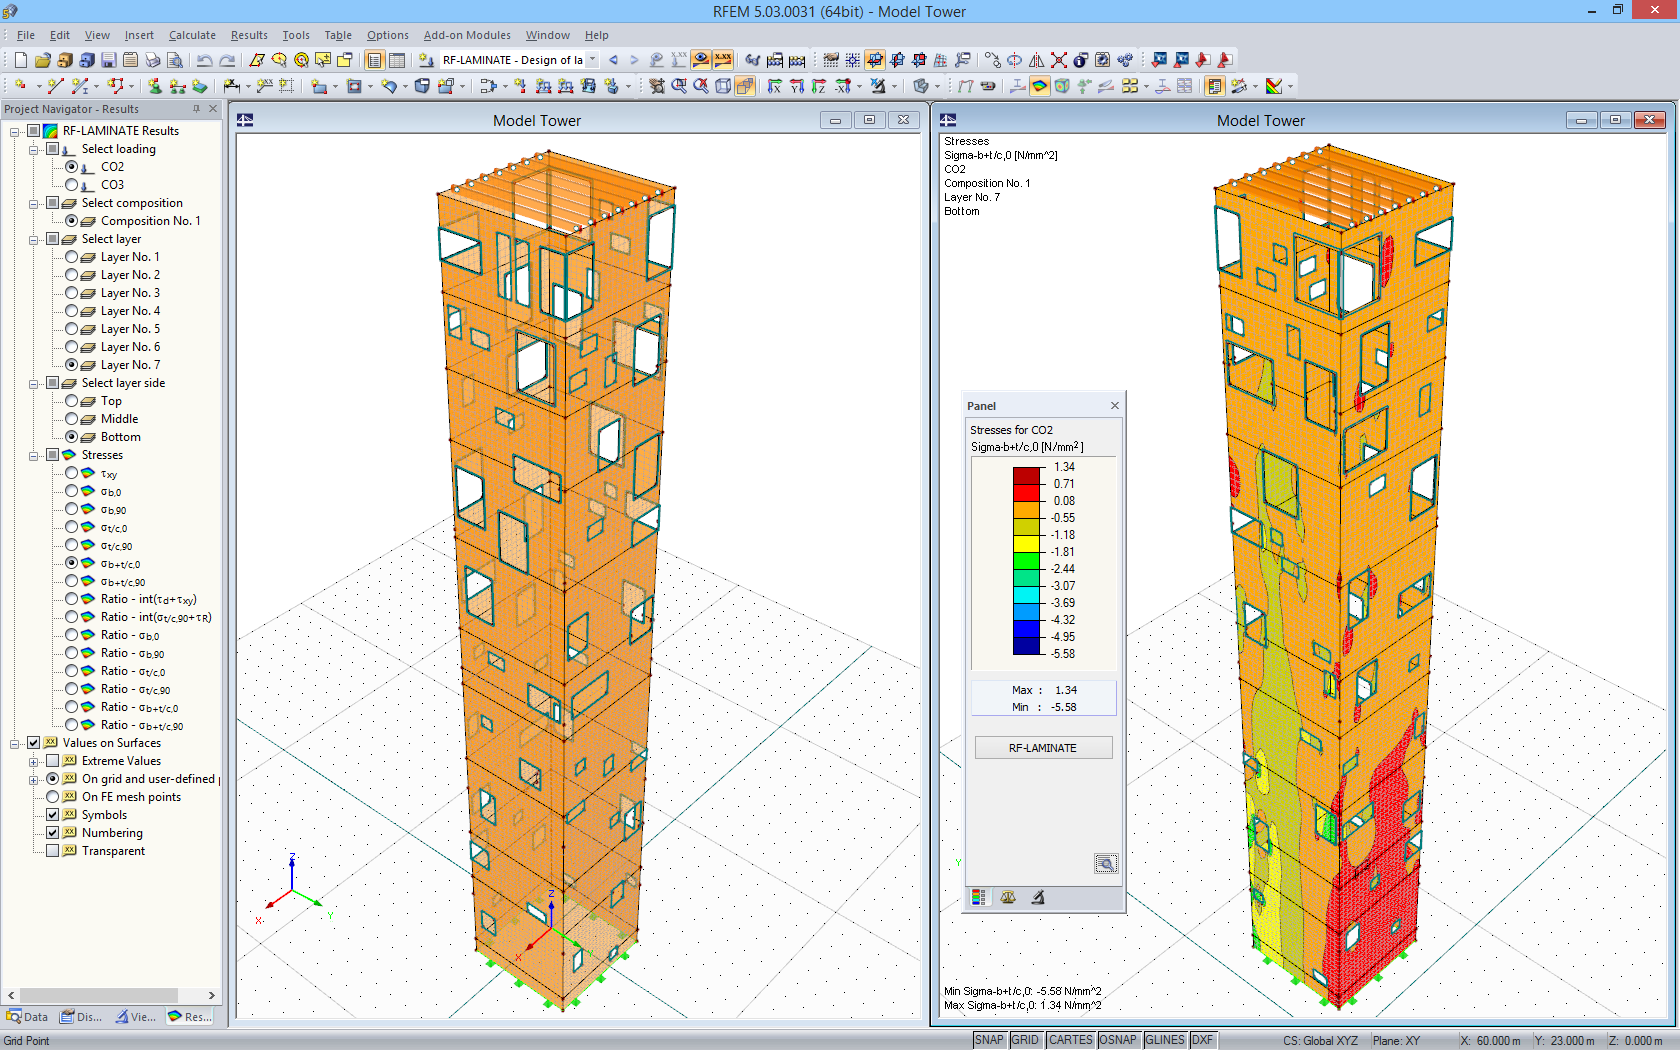Click the Open file folder icon
Viewport: 1680px width, 1050px height.
pos(42,60)
